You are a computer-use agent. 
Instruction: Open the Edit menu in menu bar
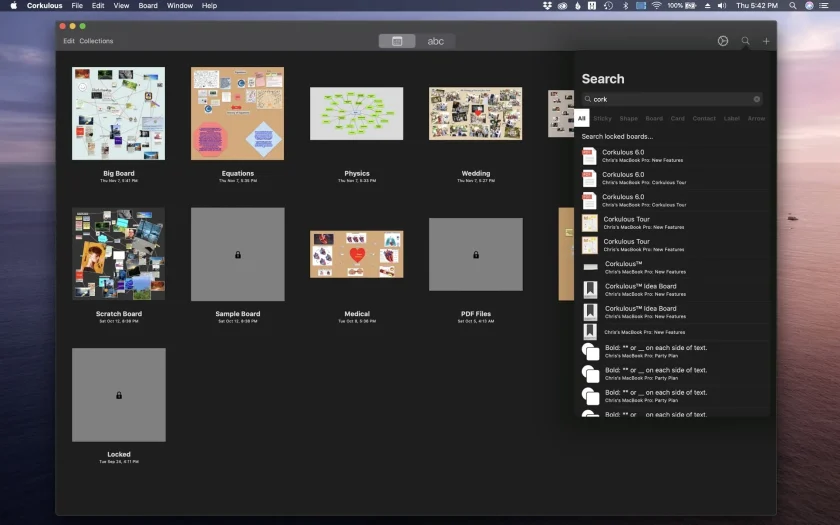[x=98, y=5]
